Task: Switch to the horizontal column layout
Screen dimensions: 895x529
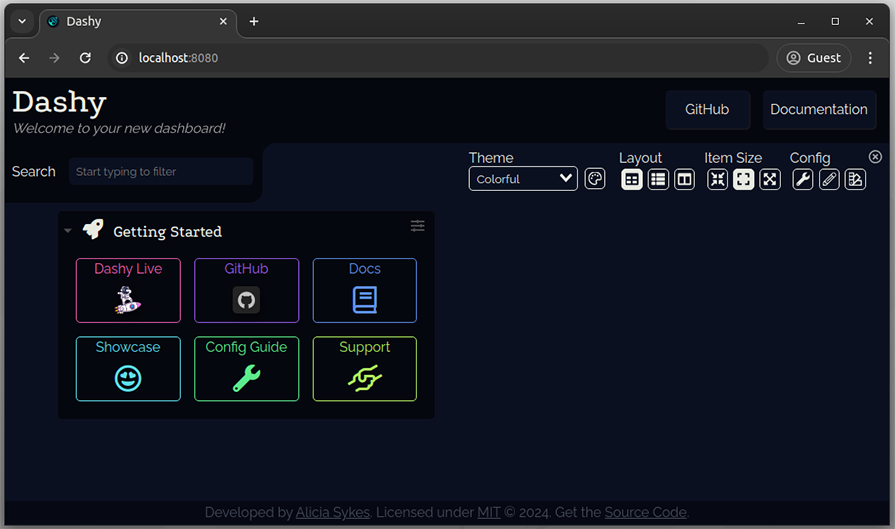Action: pos(684,179)
